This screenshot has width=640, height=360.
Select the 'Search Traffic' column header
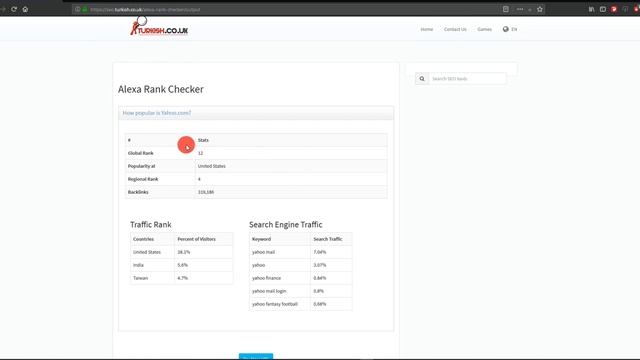(328, 239)
